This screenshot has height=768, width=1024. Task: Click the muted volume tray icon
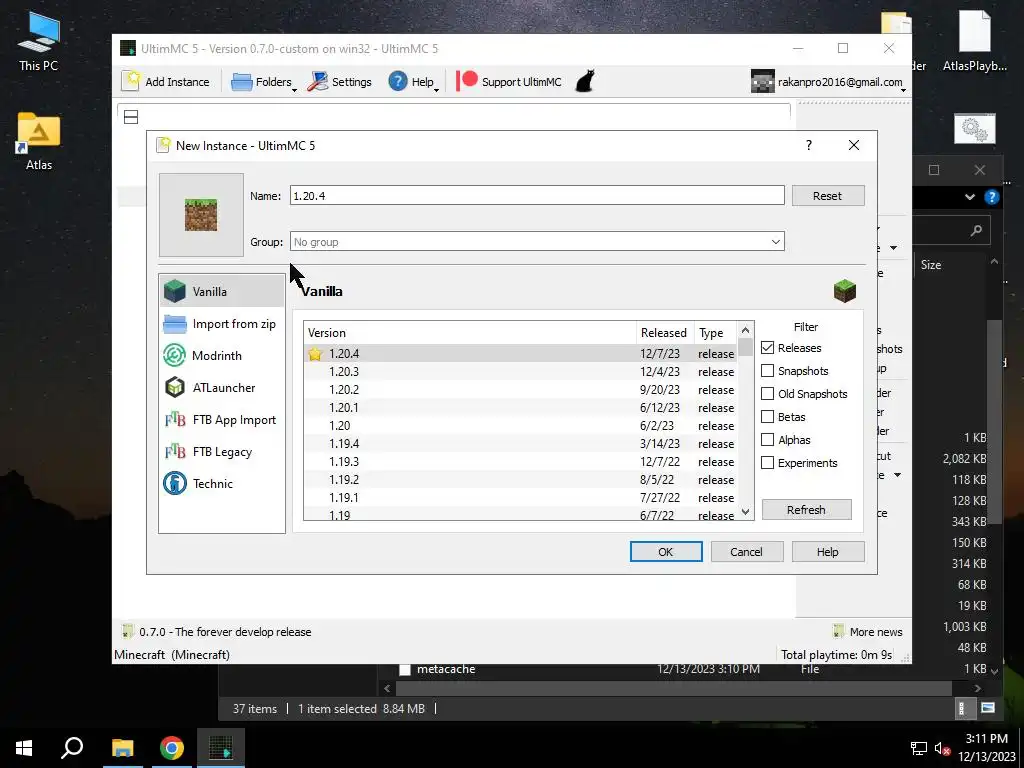(942, 748)
